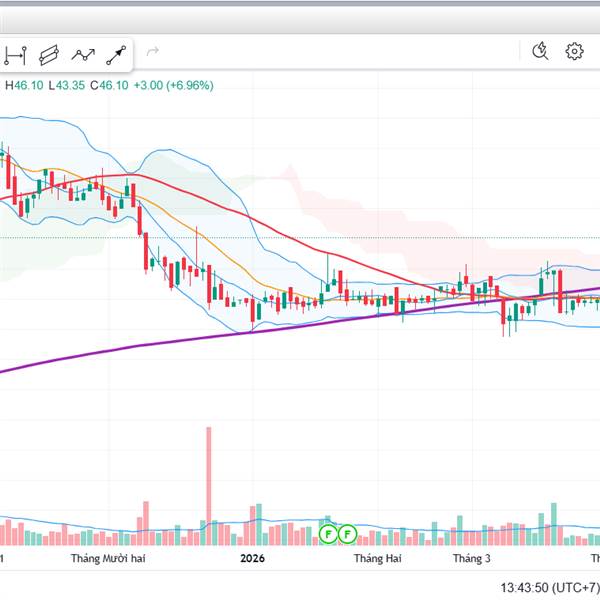Open the quick search lightning icon
This screenshot has height=600, width=600.
point(540,51)
